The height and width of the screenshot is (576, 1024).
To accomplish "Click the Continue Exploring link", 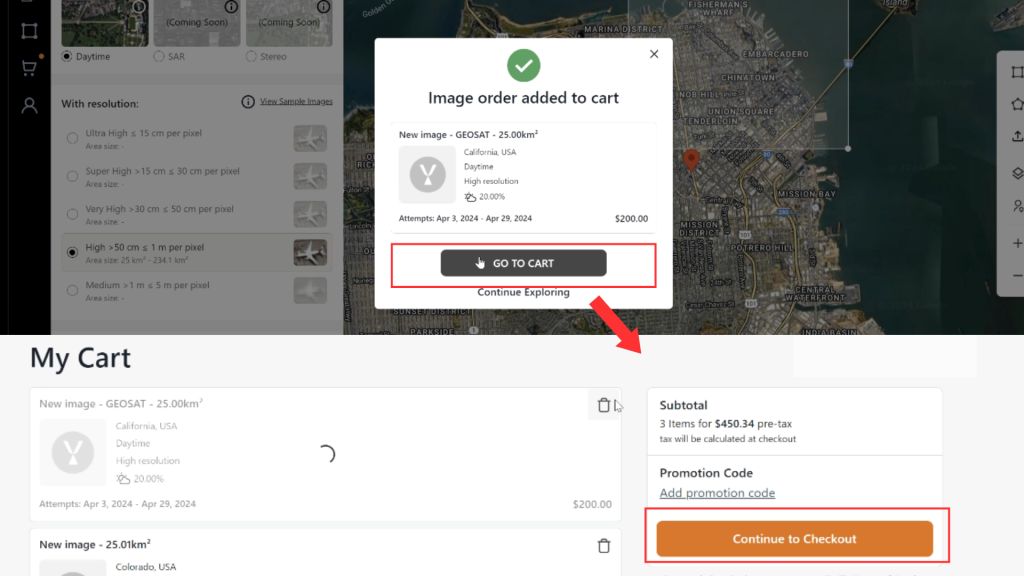I will coord(523,292).
